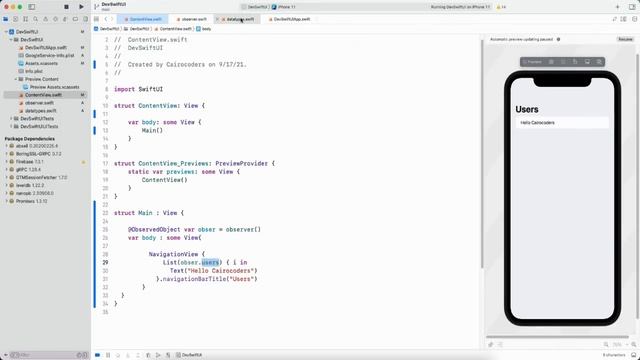Expand the Firebase package dependency

click(x=6, y=162)
